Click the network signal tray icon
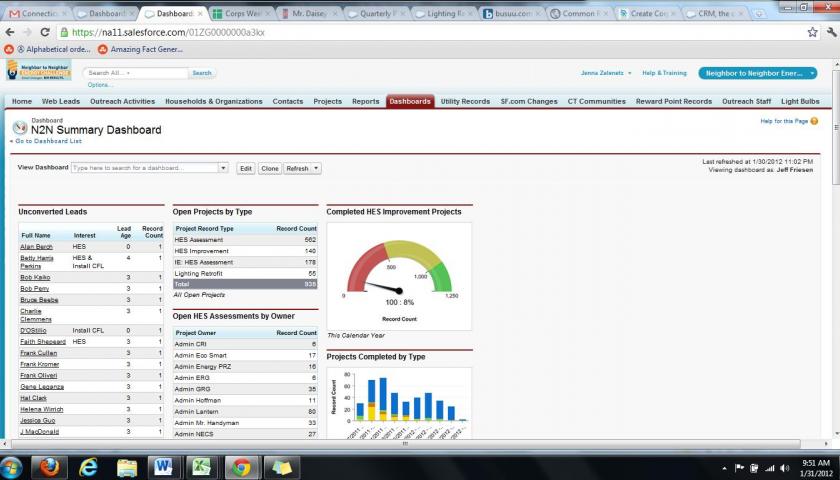The height and width of the screenshot is (480, 840). click(x=770, y=468)
